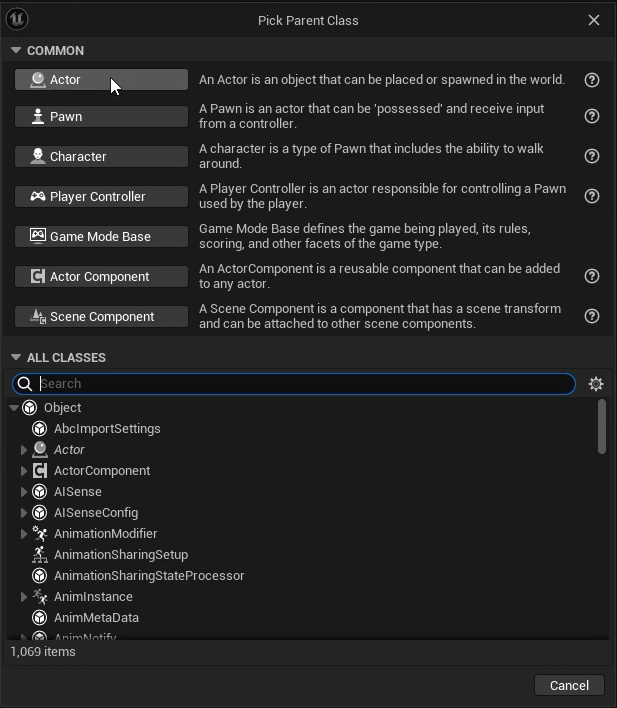
Task: Choose Game Mode Base as parent class
Action: (x=101, y=236)
